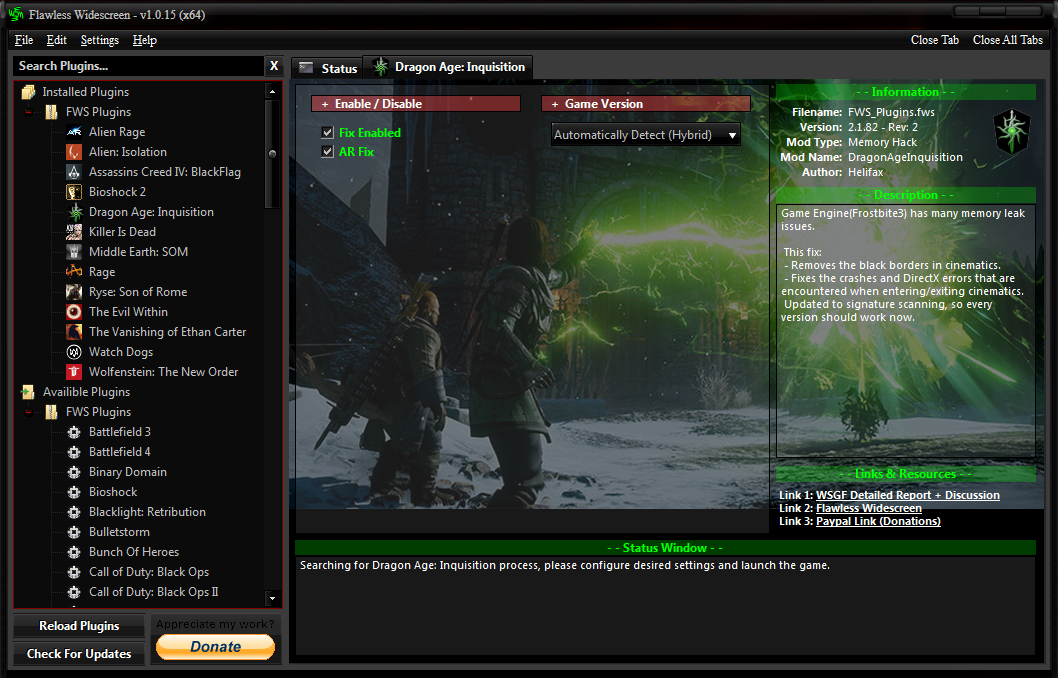Click the Call of Duty: Black Ops gear icon
The image size is (1058, 678).
(74, 572)
